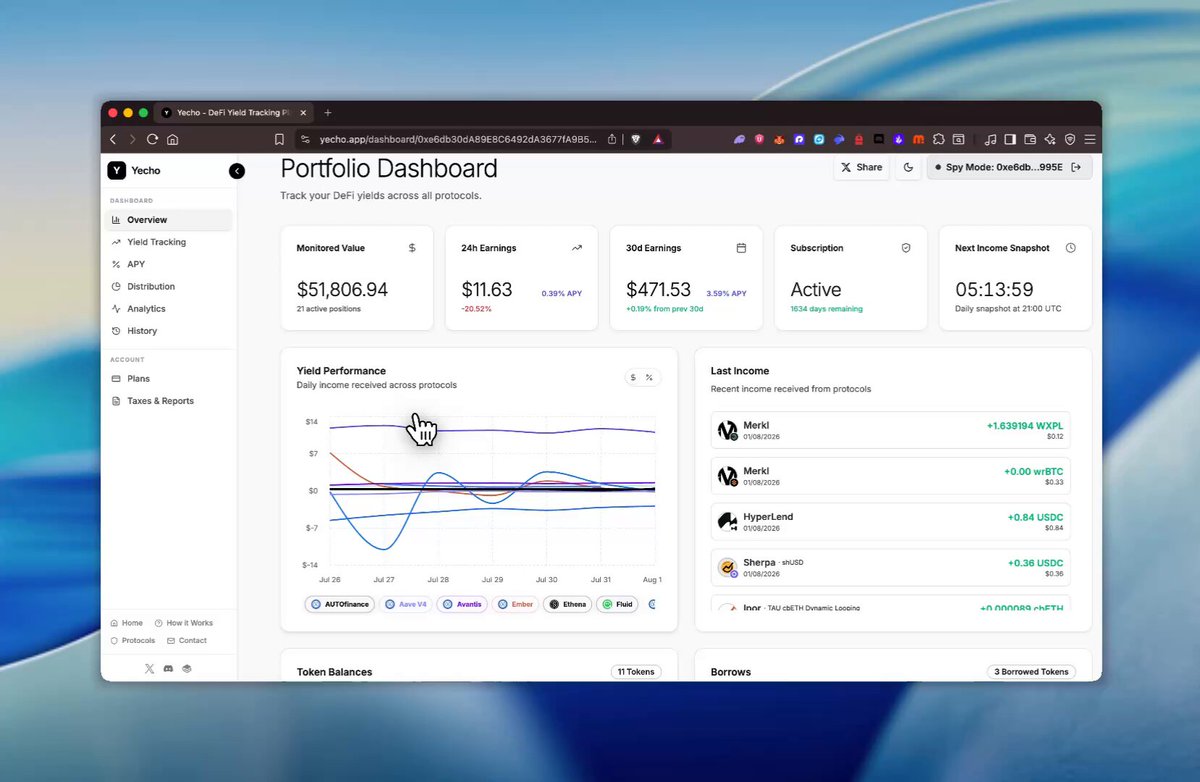Go to Yield Tracking in the sidebar
1200x782 pixels.
tap(169, 242)
